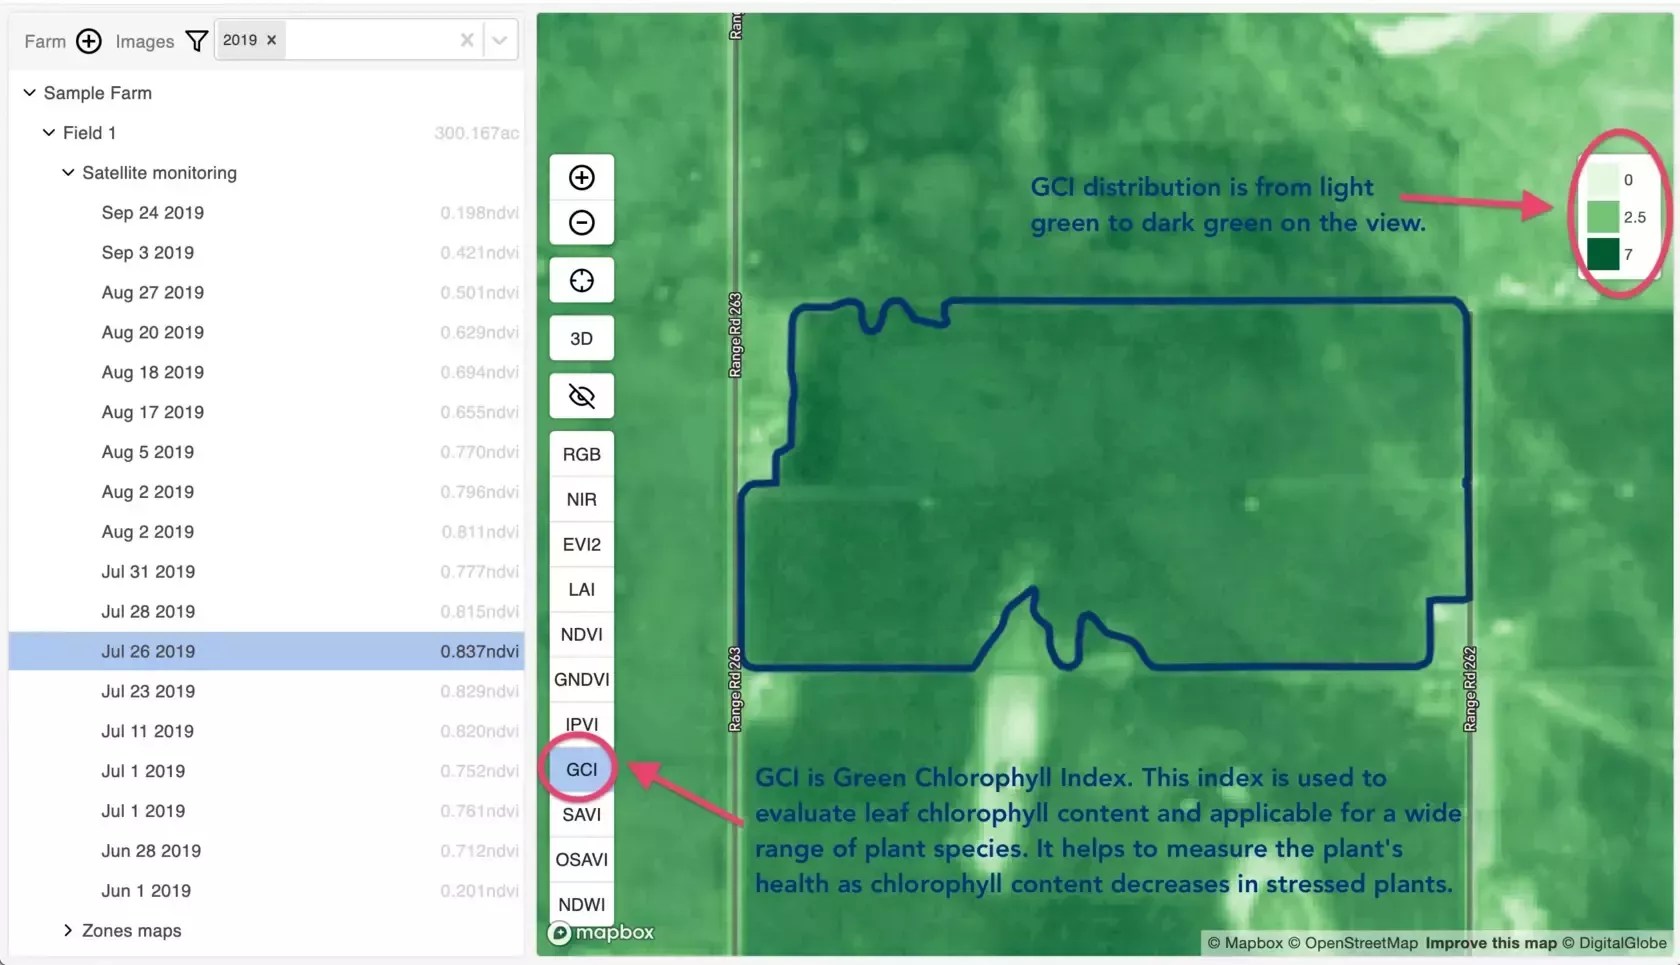Open the year filter dropdown

499,40
